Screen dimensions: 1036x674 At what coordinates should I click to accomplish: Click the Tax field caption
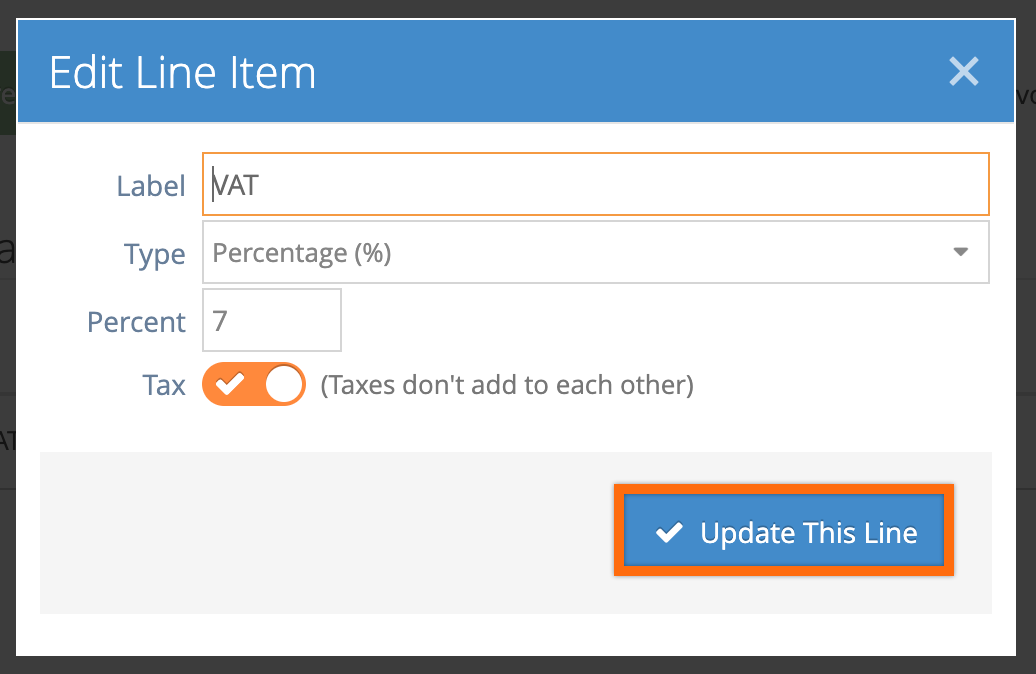point(164,385)
